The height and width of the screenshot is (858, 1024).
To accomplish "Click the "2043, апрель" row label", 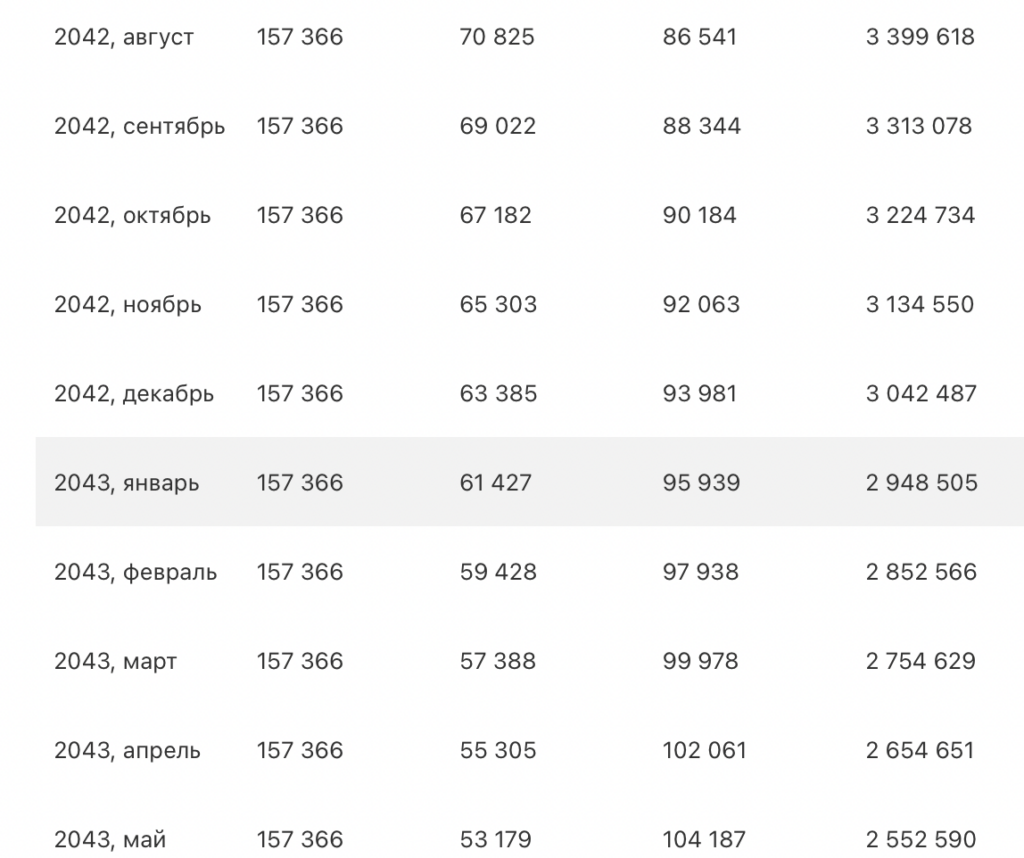I will coord(127,750).
